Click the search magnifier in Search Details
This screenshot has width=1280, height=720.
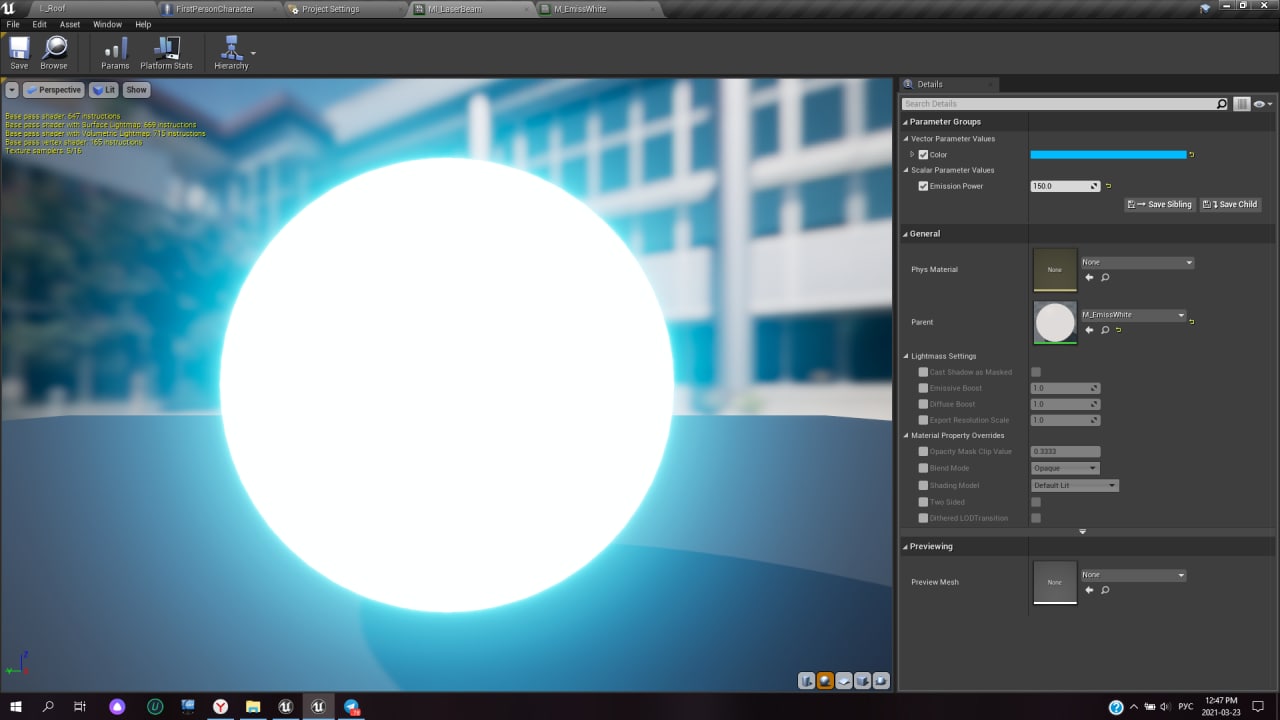(x=1221, y=104)
